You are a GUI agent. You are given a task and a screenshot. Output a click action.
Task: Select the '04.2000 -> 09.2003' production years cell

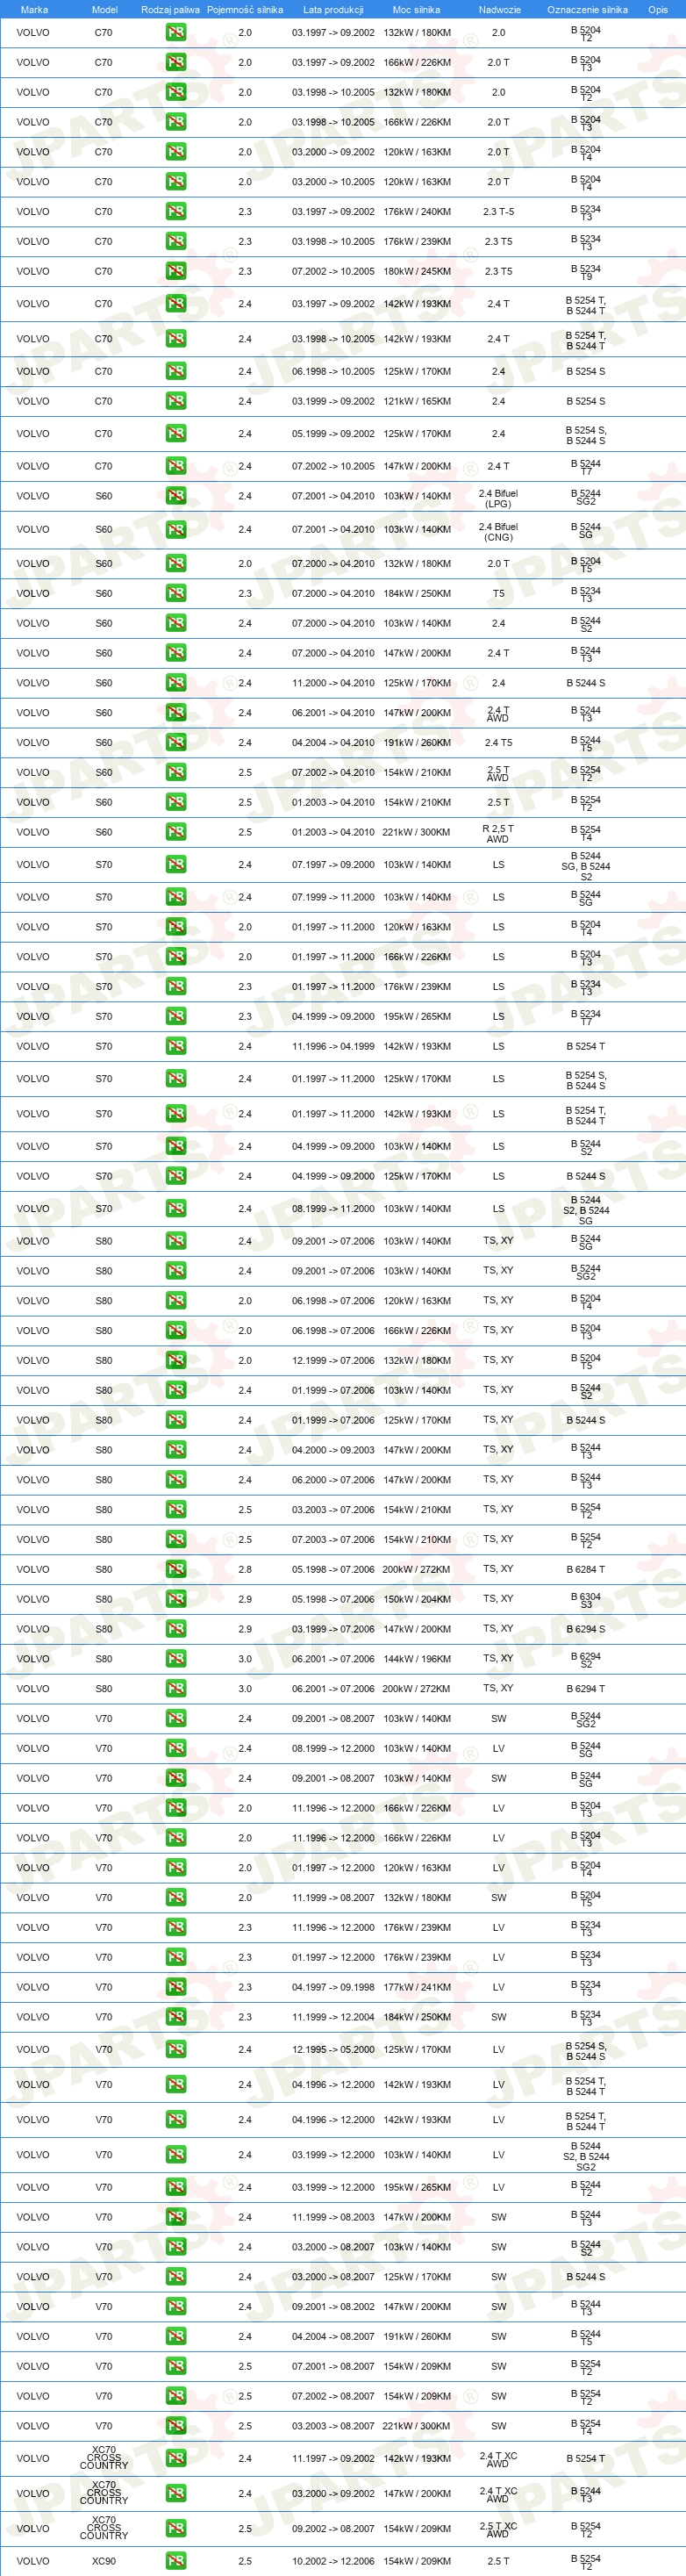[x=333, y=1450]
